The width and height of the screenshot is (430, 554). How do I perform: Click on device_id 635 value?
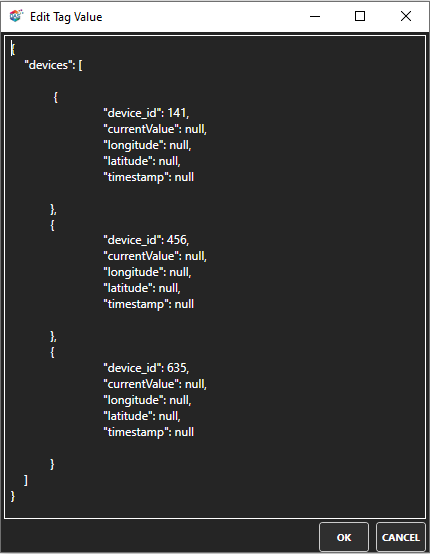pyautogui.click(x=177, y=368)
